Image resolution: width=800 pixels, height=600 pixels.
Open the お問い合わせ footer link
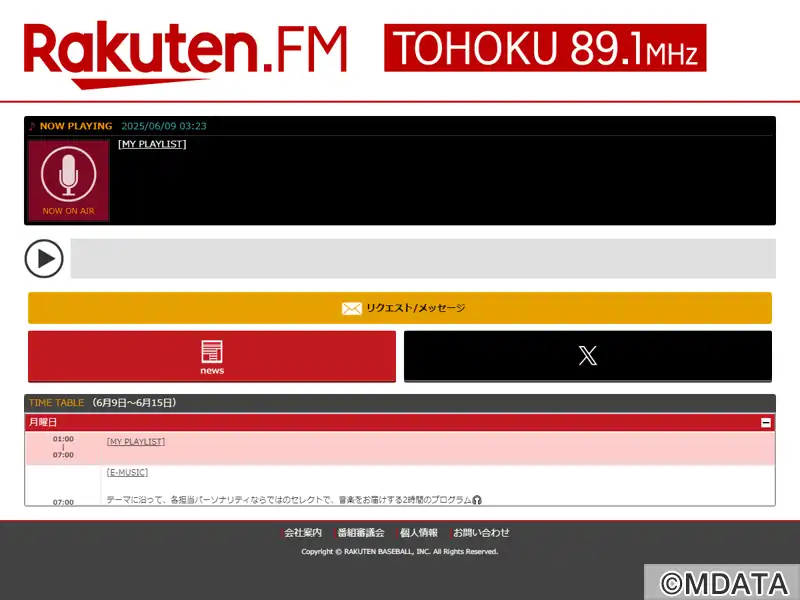pos(481,533)
